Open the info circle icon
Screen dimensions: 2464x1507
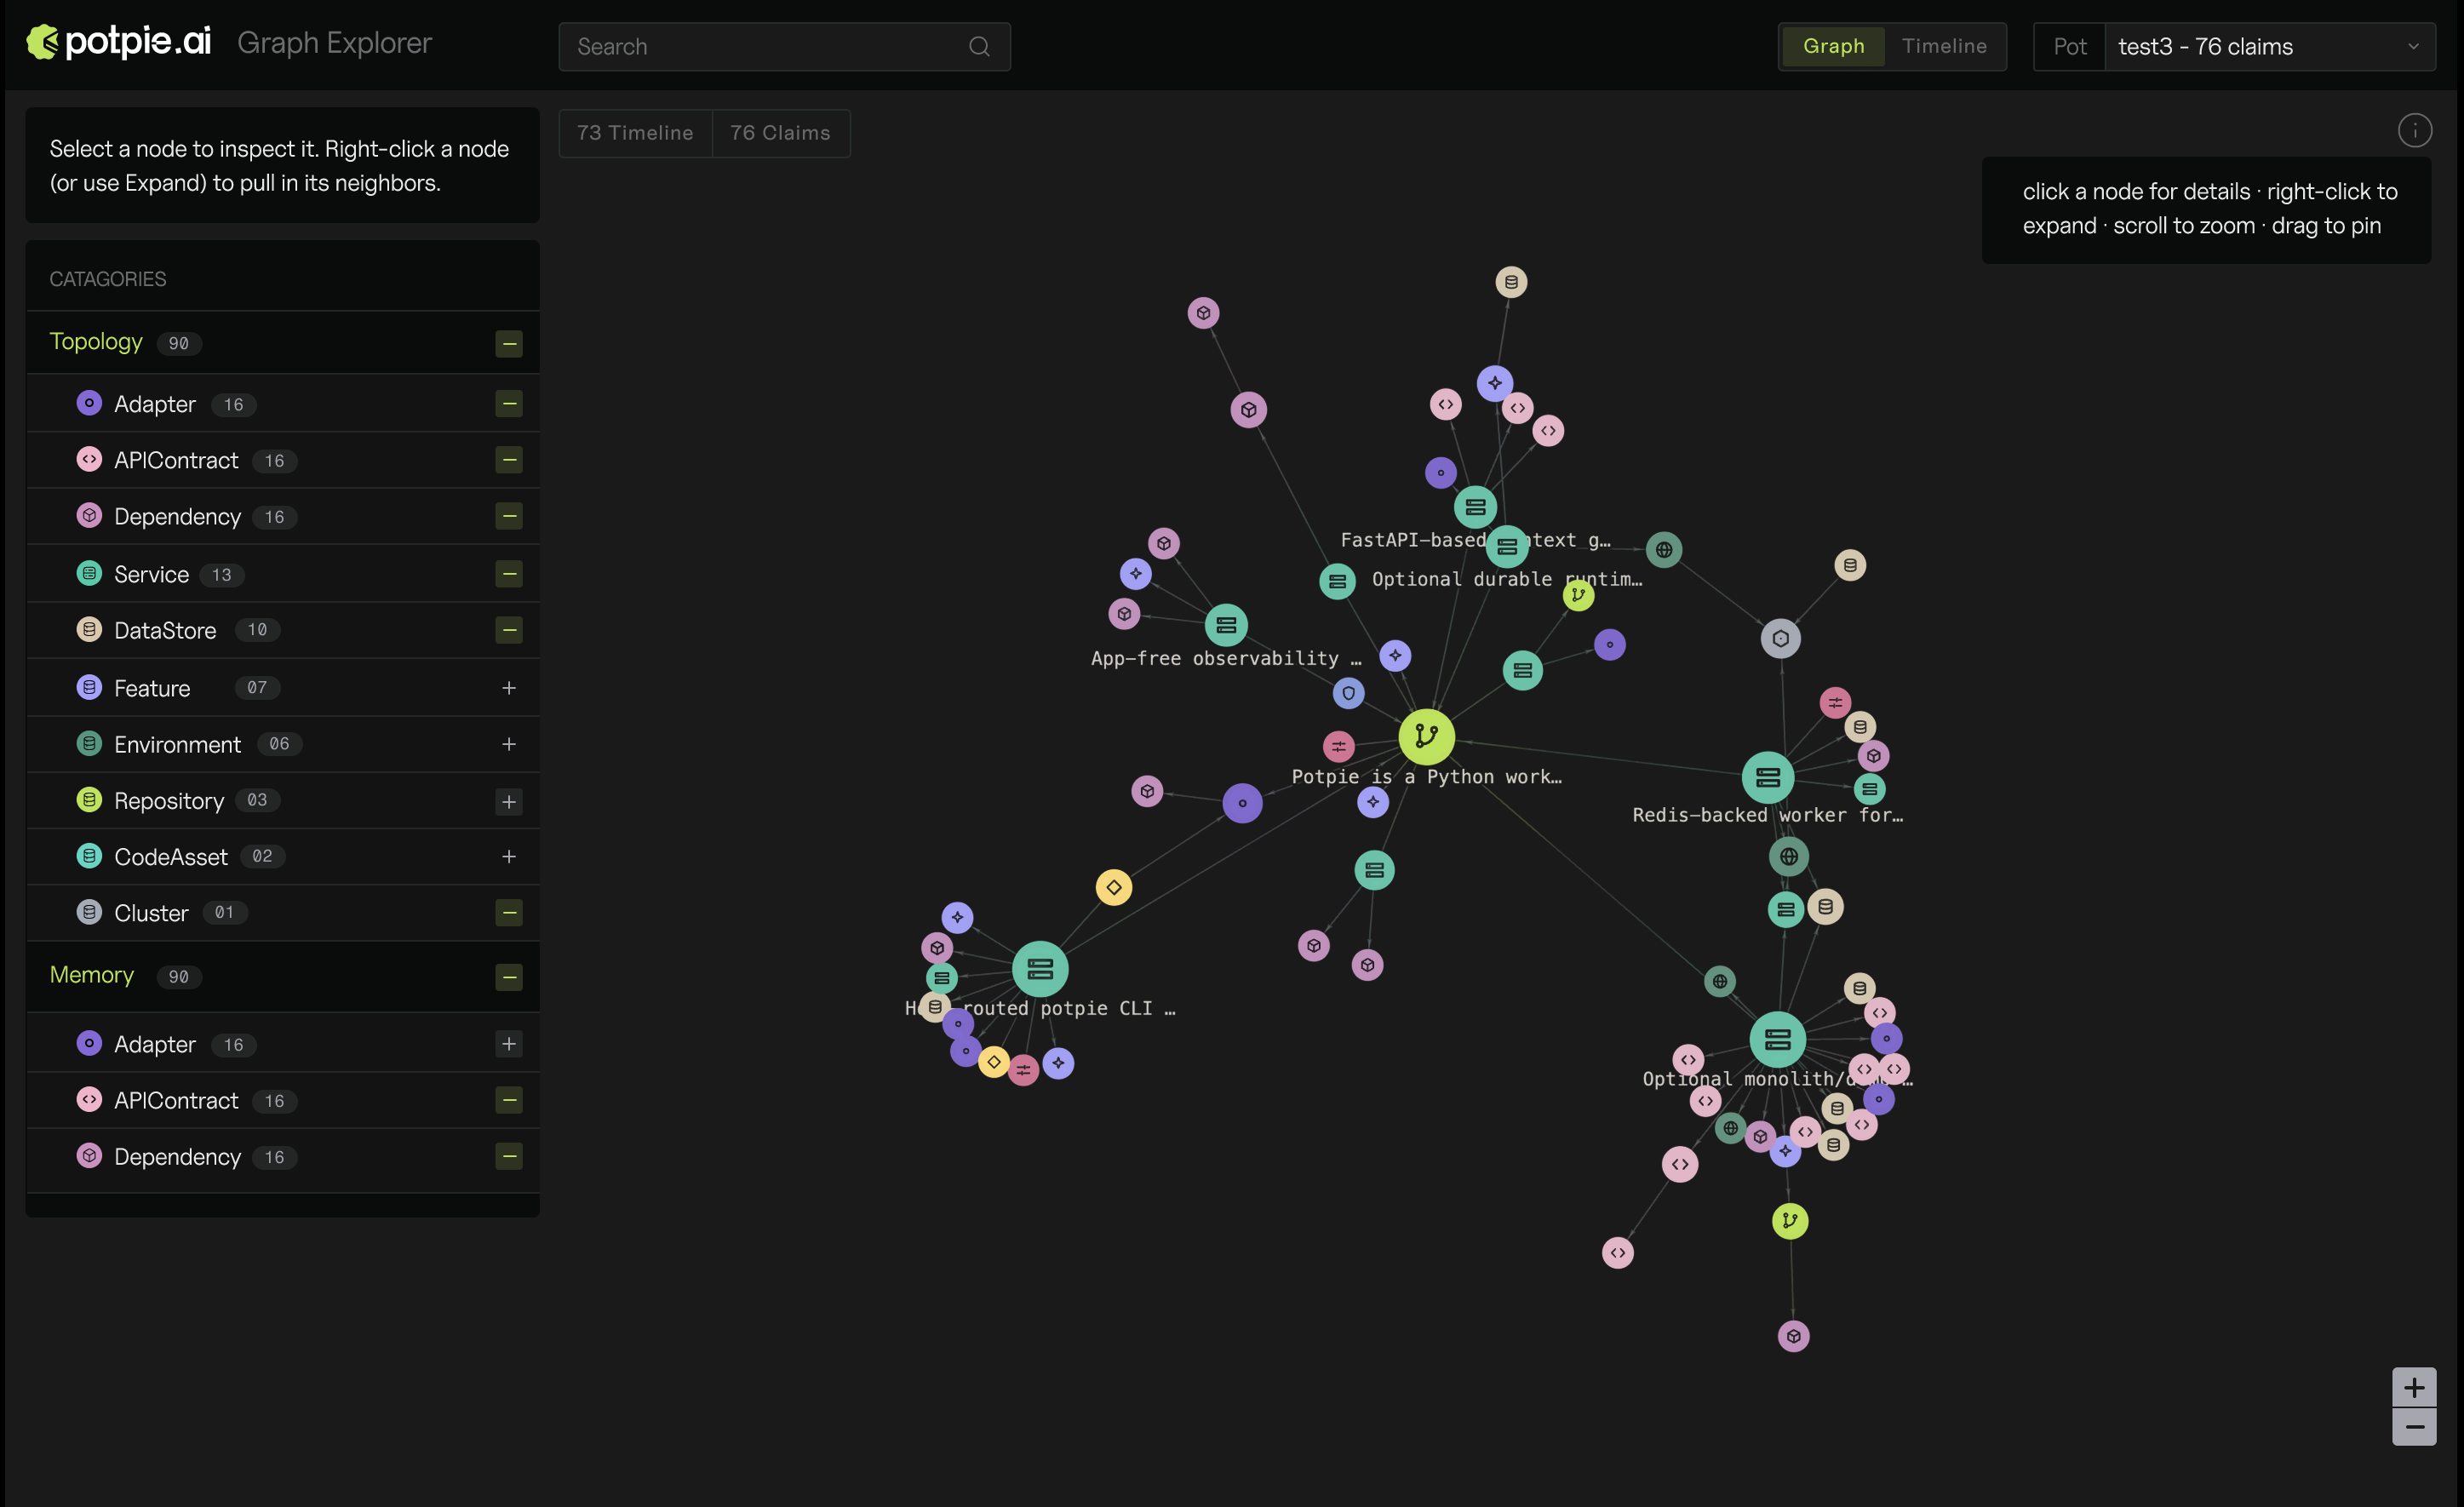tap(2414, 130)
